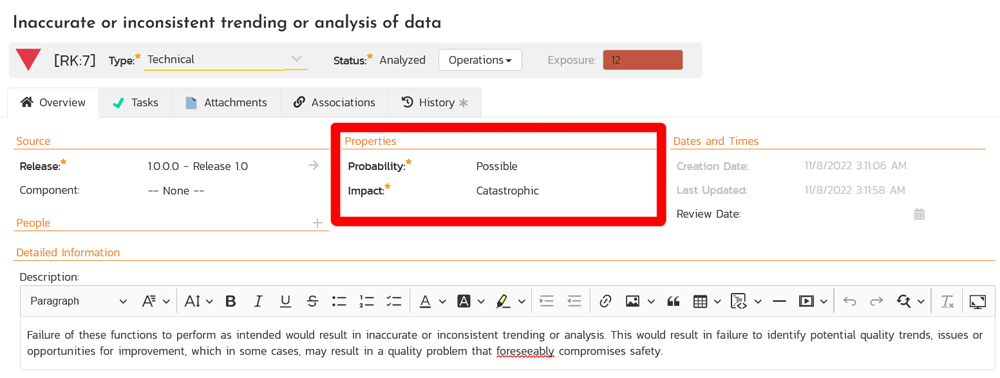Viewport: 1000px width, 378px height.
Task: Select the highlighter marker tool
Action: (503, 302)
